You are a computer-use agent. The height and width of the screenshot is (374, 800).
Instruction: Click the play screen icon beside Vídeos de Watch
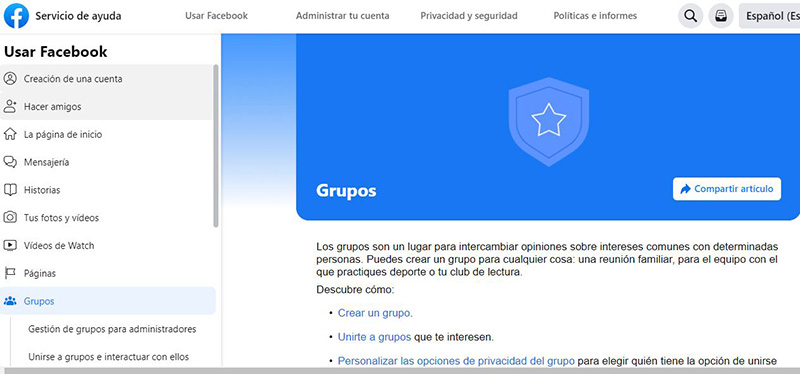tap(10, 245)
